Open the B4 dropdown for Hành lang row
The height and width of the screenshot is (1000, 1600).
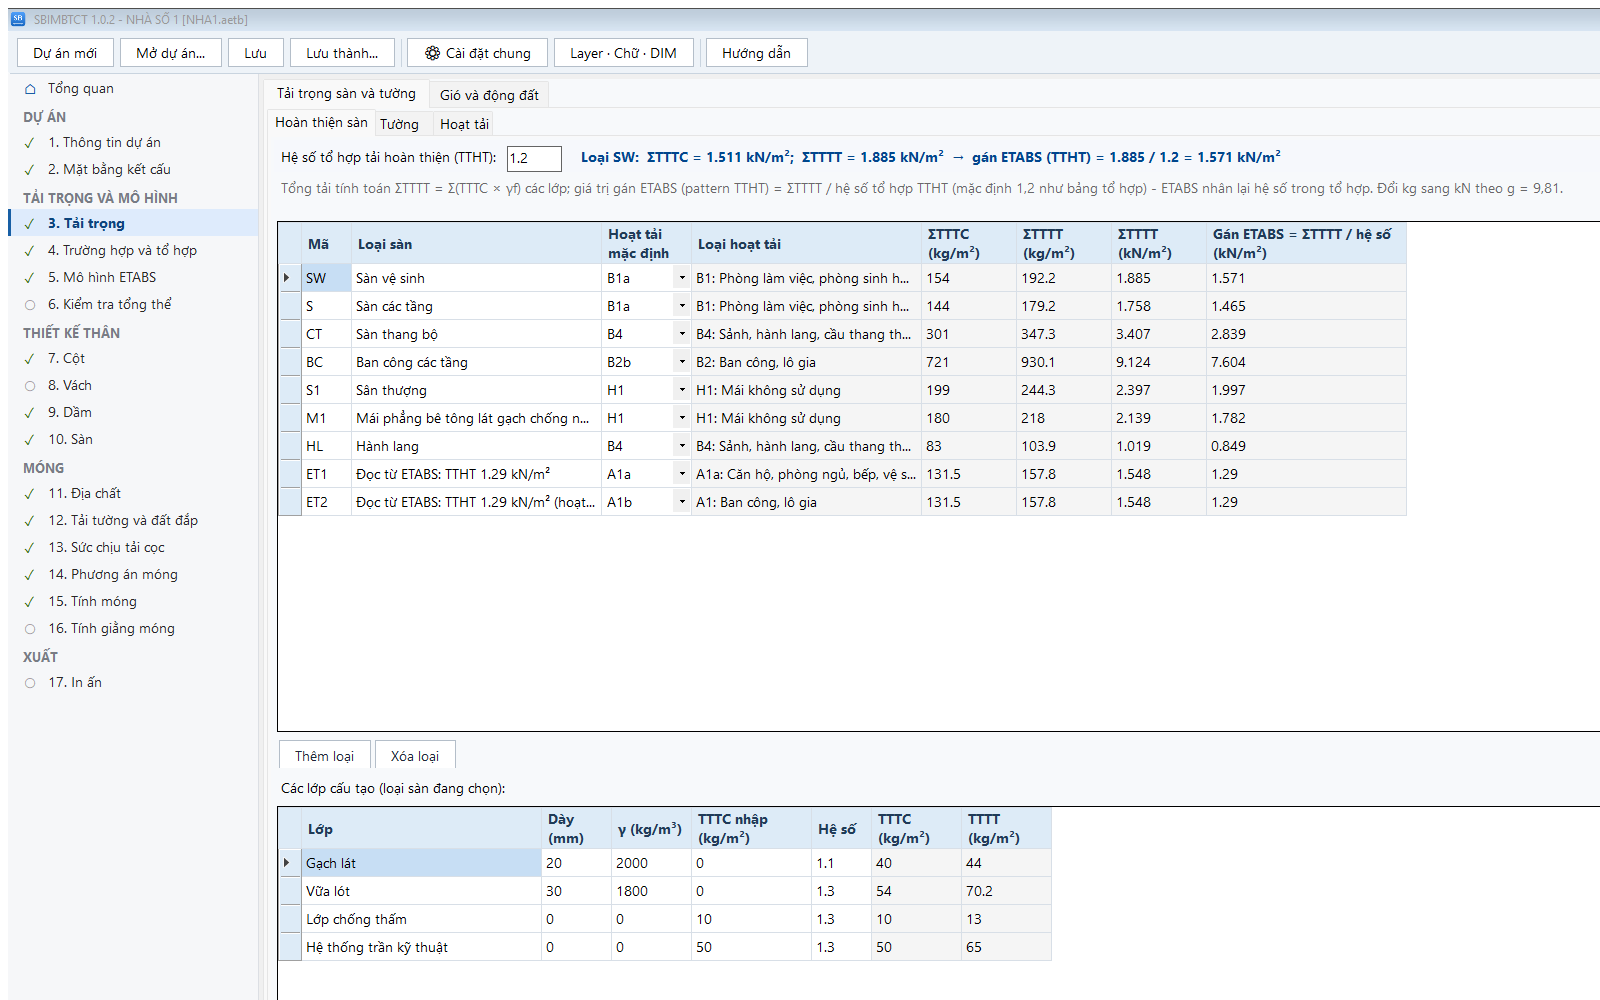coord(682,446)
